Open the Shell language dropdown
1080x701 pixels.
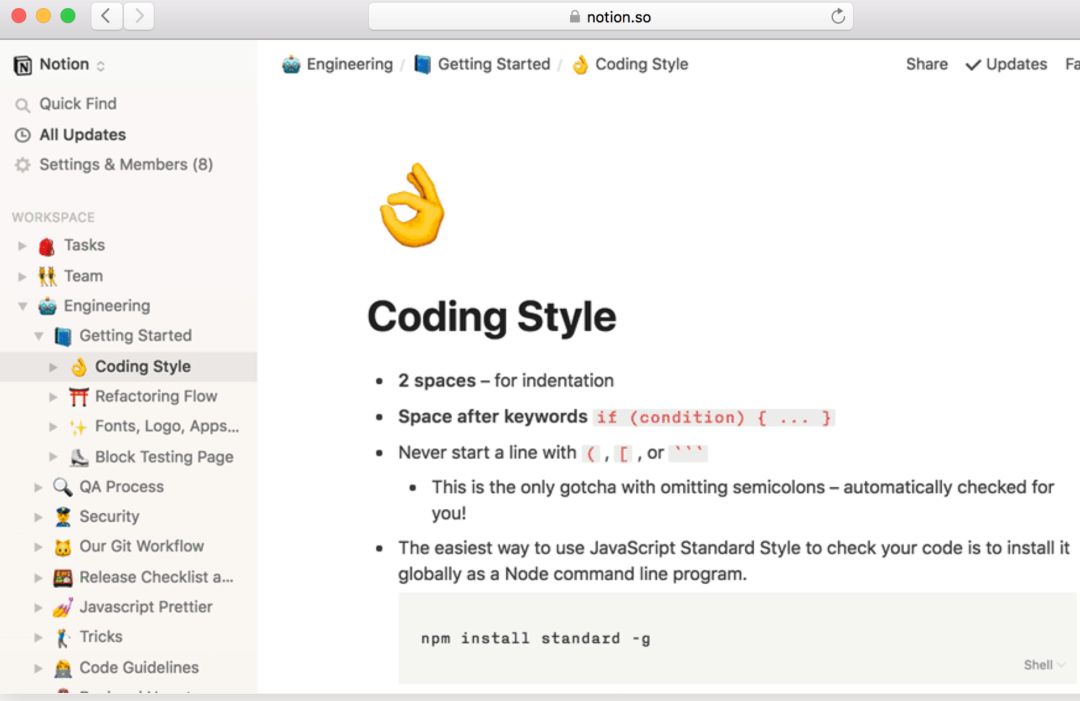(x=1044, y=665)
